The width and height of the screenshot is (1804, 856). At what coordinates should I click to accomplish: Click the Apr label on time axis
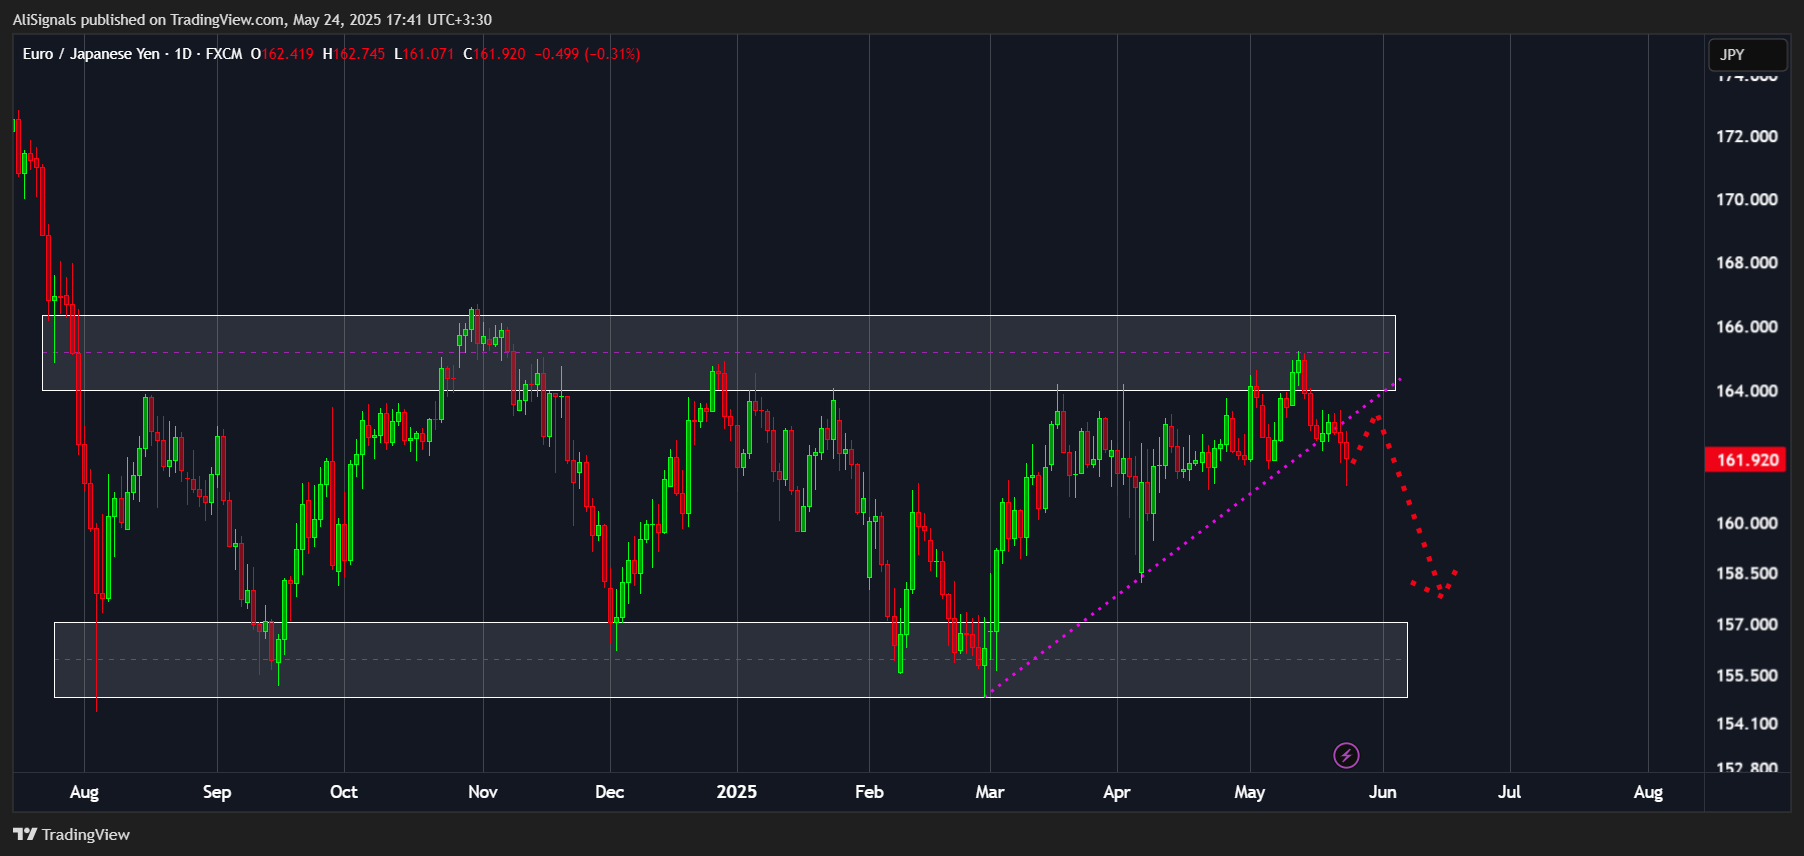click(1117, 792)
